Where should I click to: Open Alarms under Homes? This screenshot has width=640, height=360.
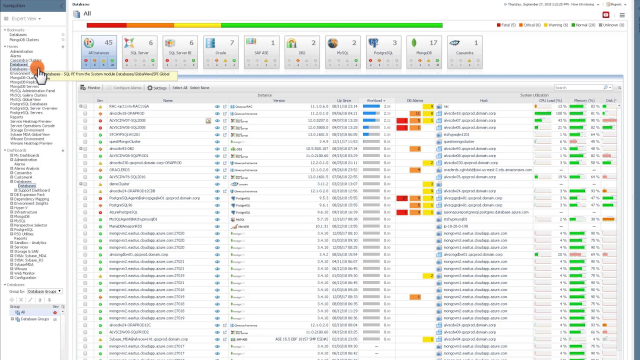click(16, 56)
